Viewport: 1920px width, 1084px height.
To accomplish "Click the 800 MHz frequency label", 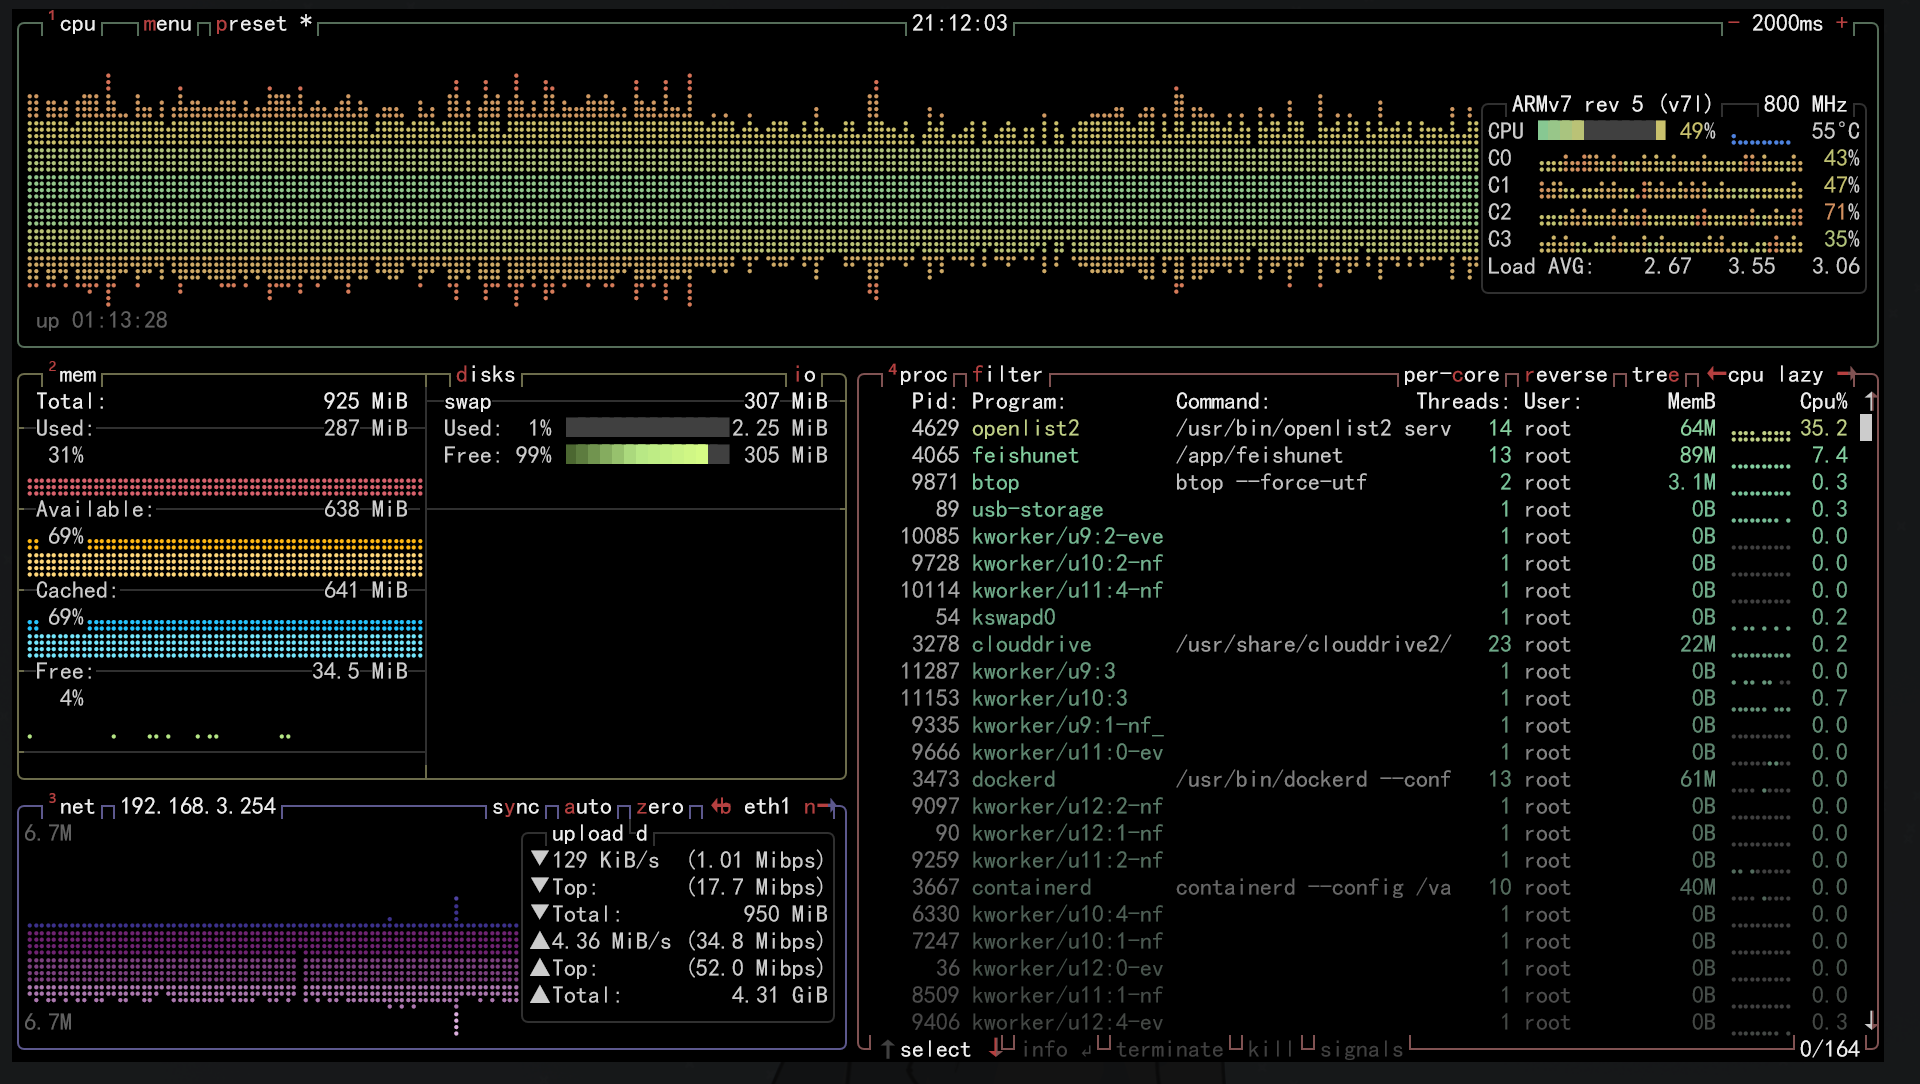I will click(x=1805, y=105).
